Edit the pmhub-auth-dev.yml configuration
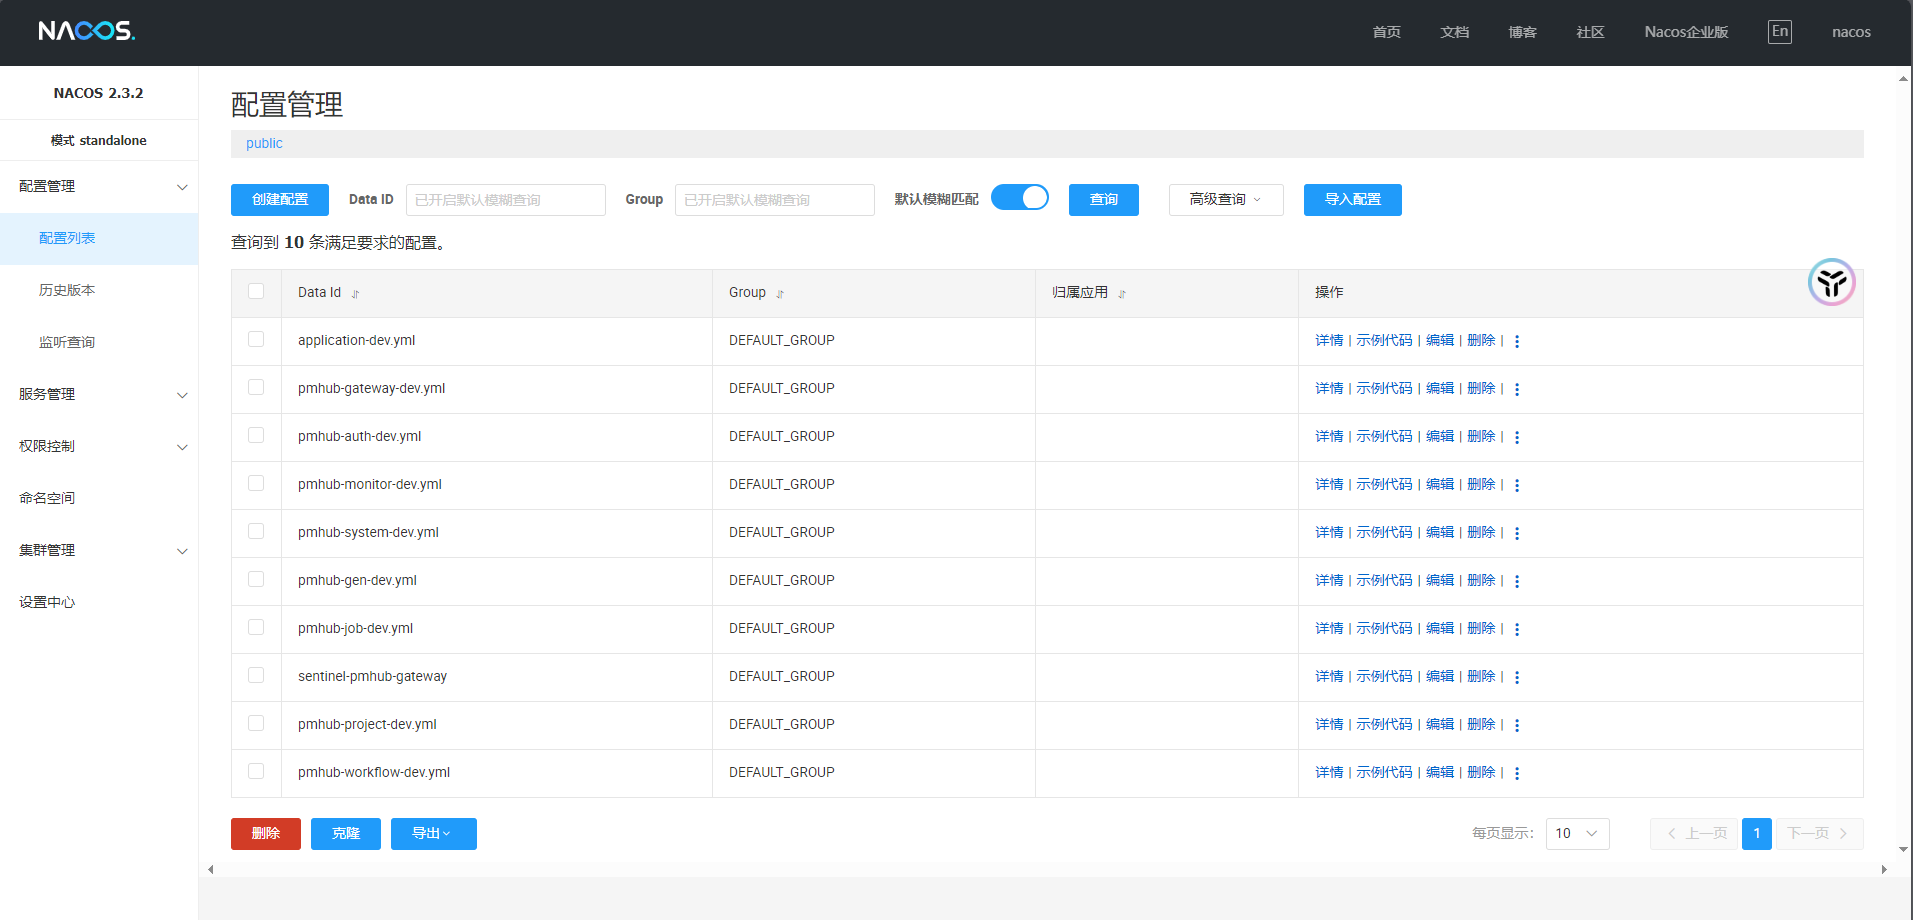The height and width of the screenshot is (920, 1913). click(x=1440, y=436)
